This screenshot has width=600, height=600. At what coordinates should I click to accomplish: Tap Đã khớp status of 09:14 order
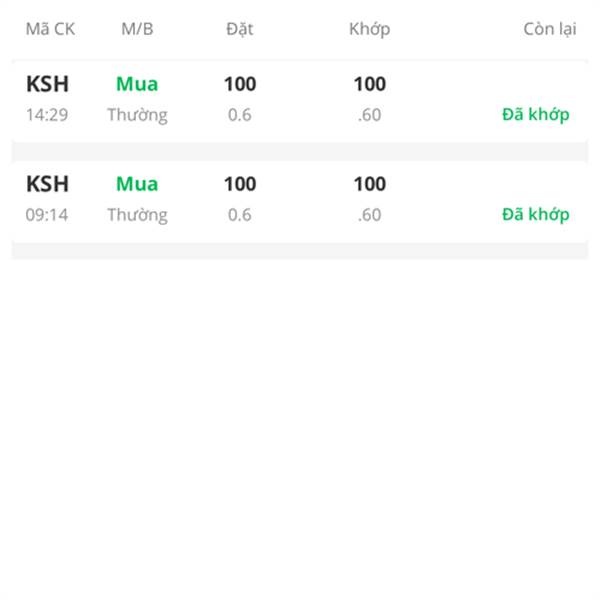(536, 215)
